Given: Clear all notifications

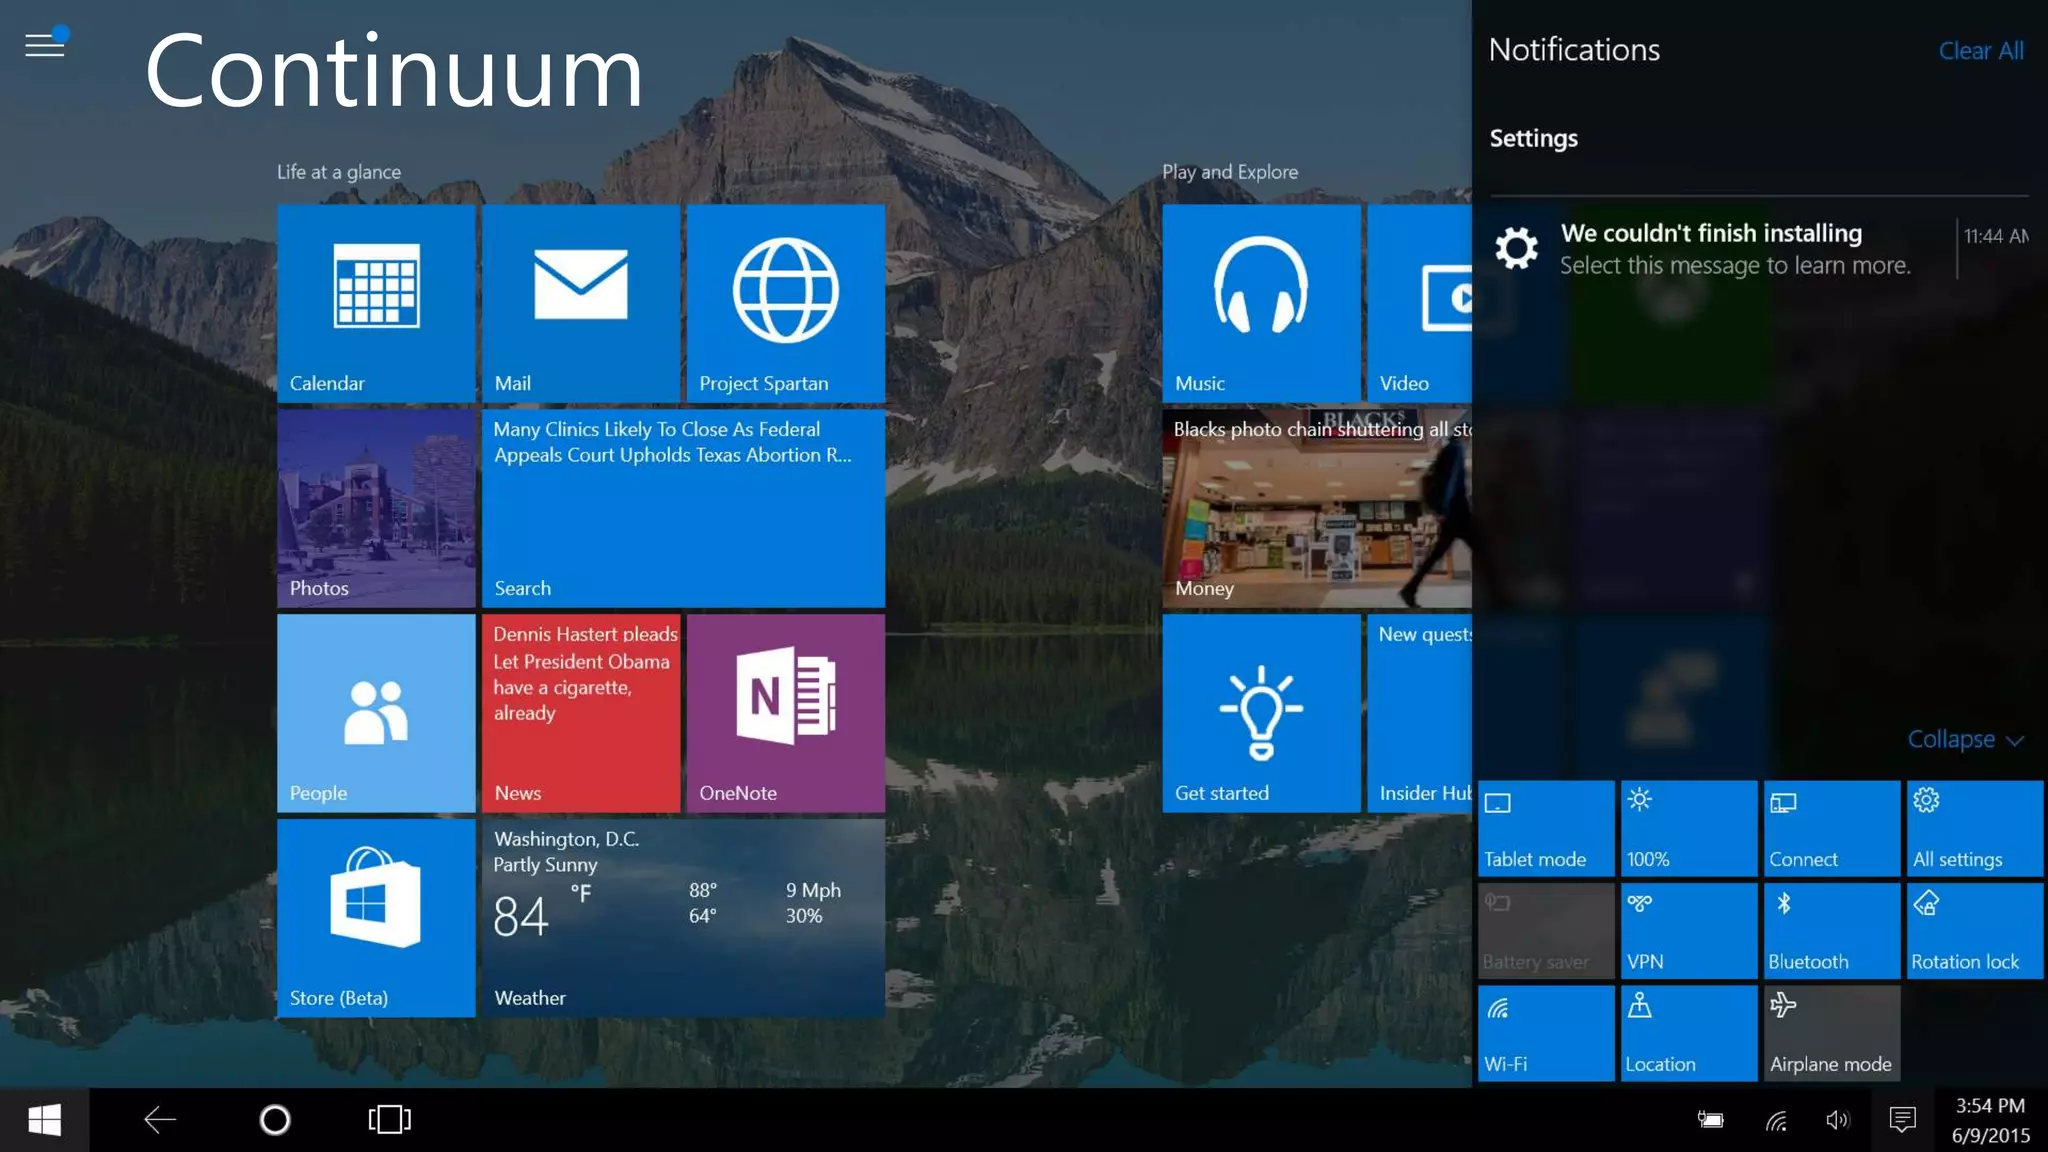Looking at the screenshot, I should coord(1981,51).
